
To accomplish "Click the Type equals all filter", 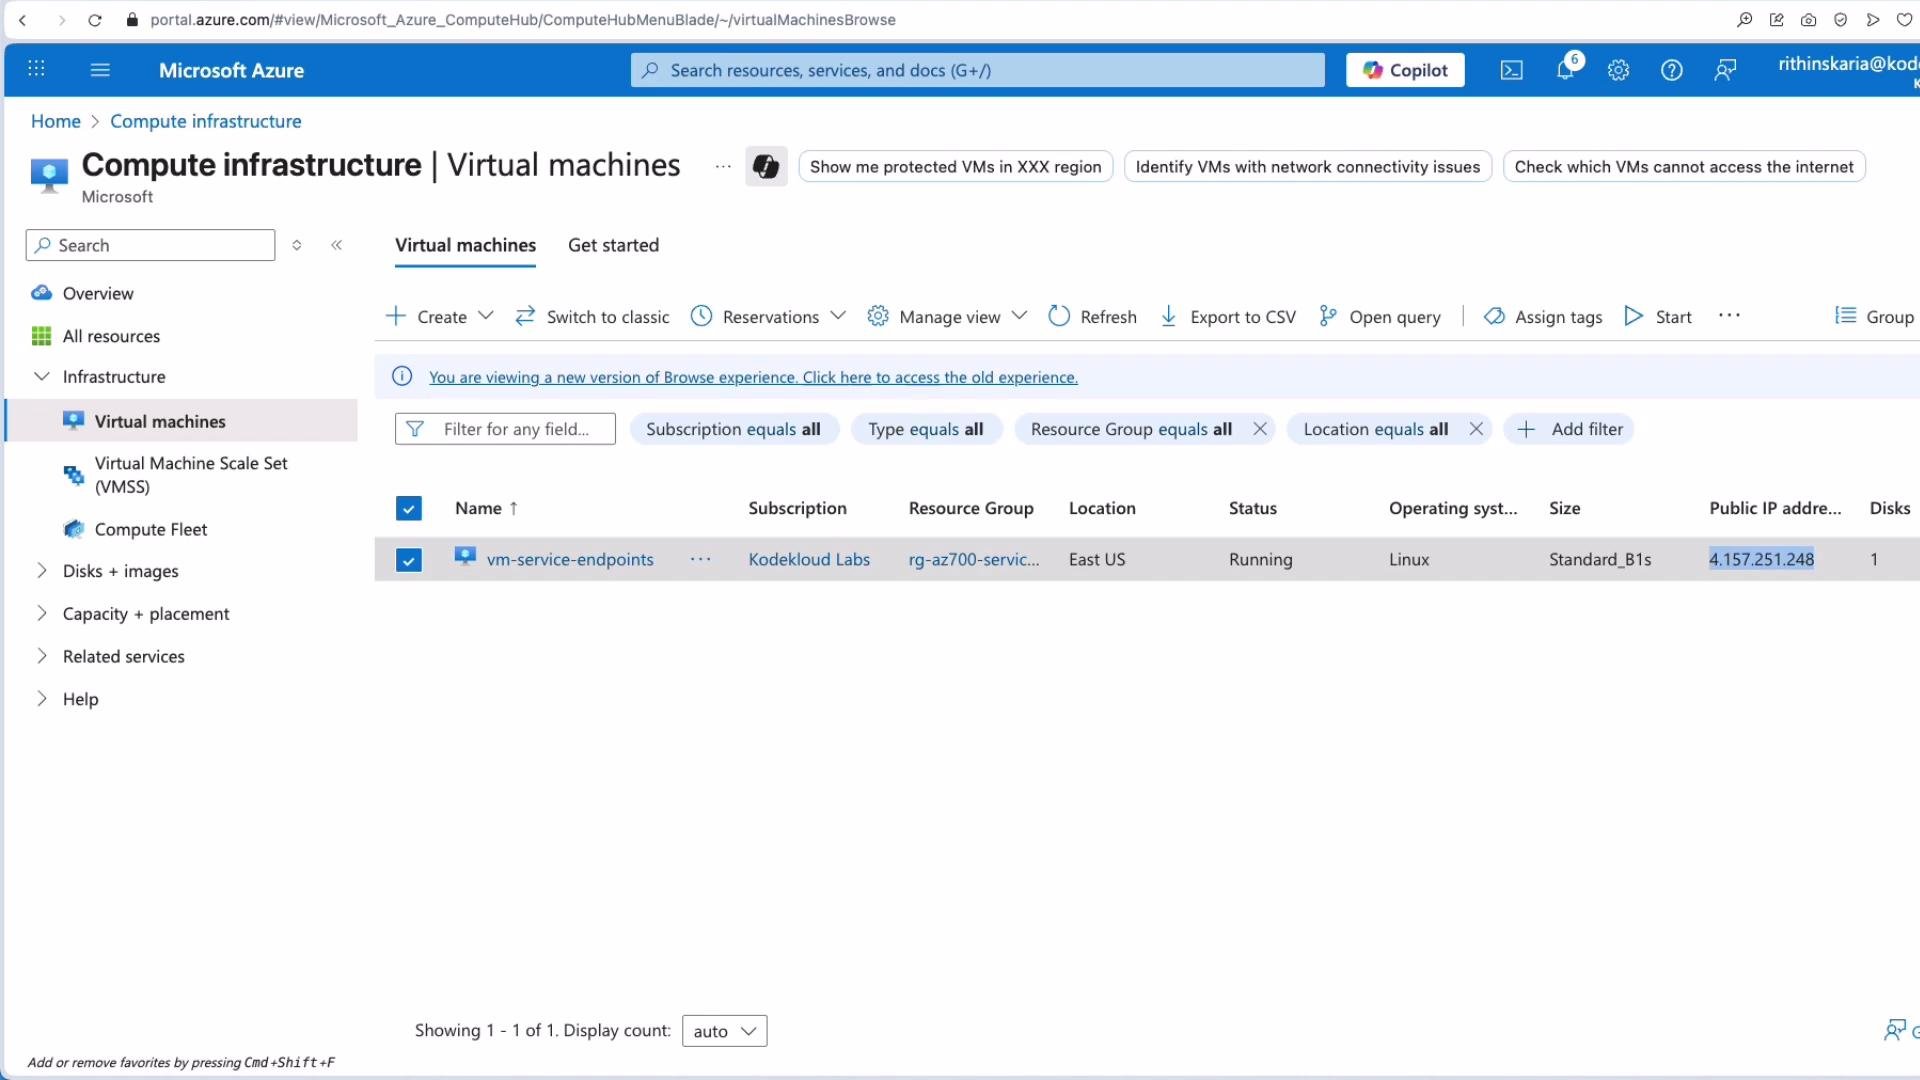I will (x=925, y=429).
